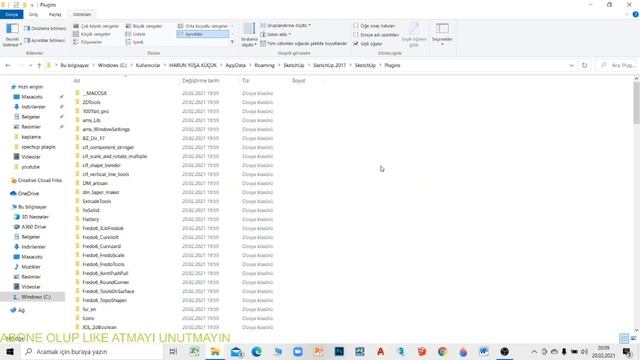
Task: Open Microsoft Edge from the taskbar
Action: [256, 351]
